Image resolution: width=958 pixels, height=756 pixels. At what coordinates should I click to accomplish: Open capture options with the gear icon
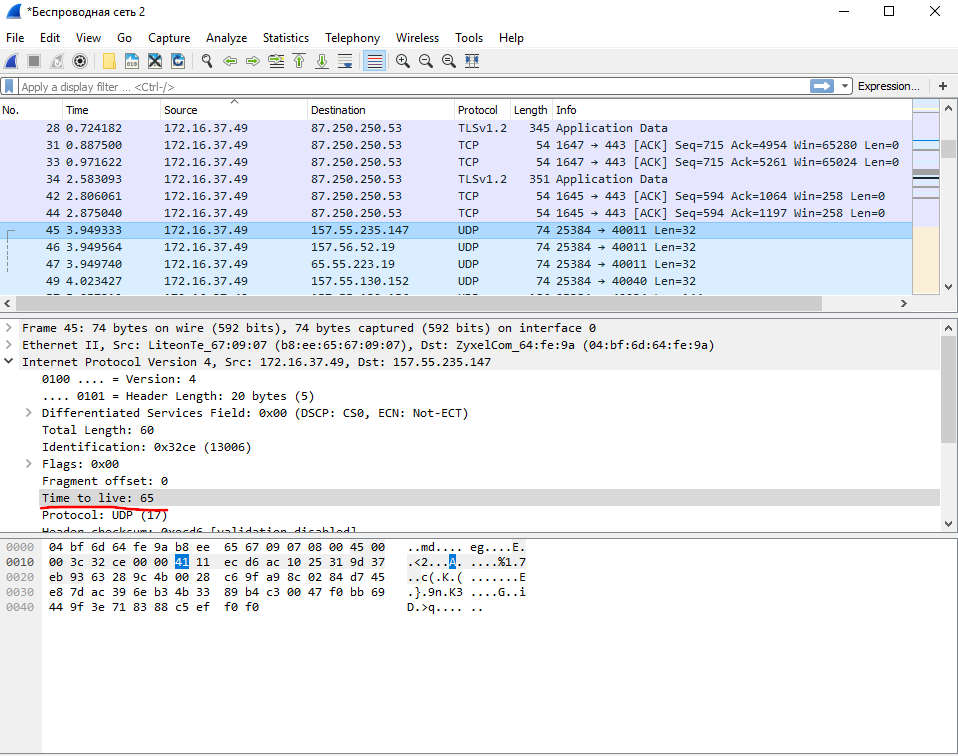pos(80,61)
